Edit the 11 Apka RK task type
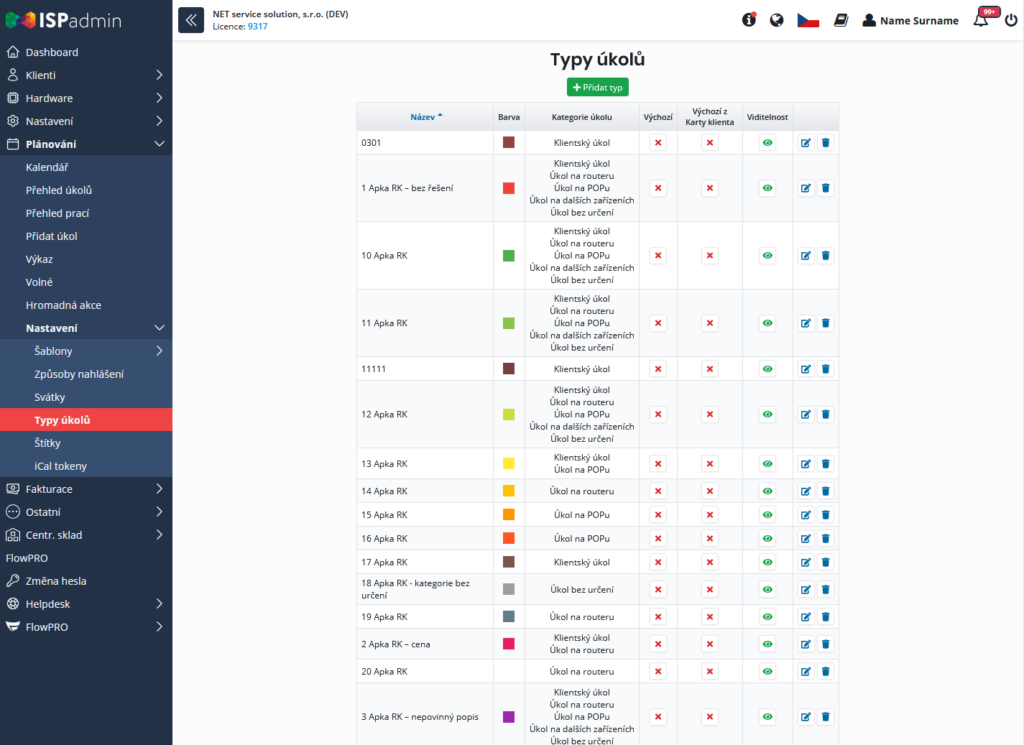Screen dimensions: 1024x745 pos(806,323)
